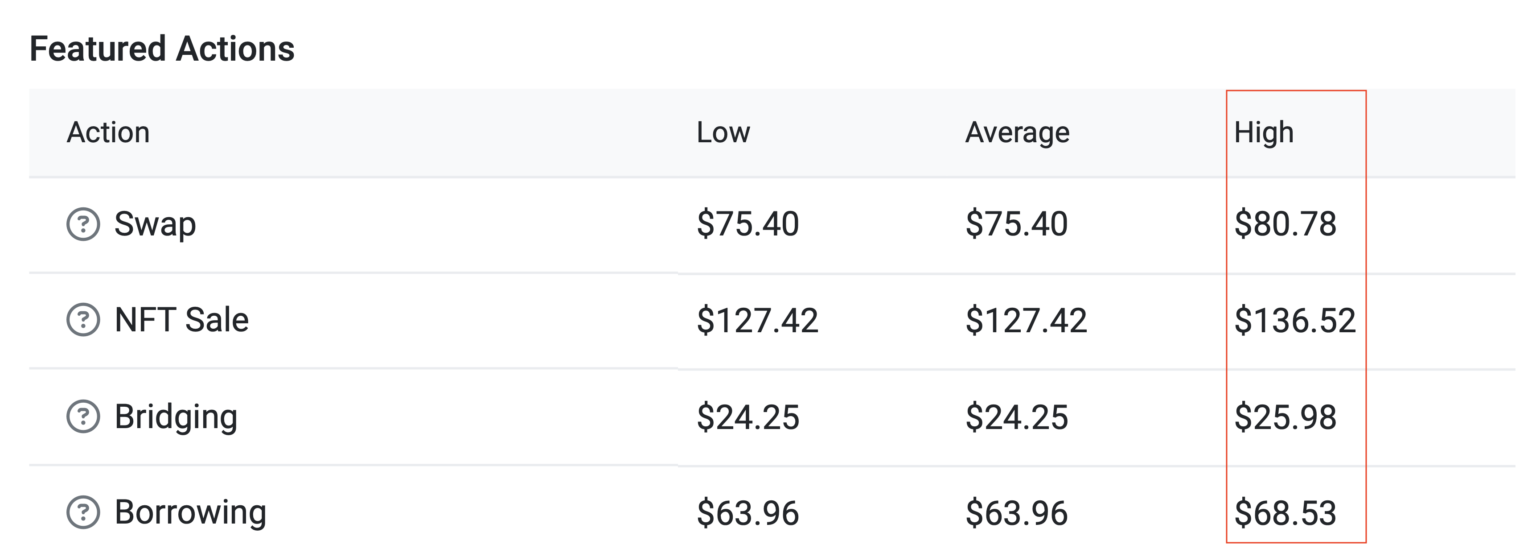Select the Average column header
Screen dimensions: 1536x553
pos(1017,133)
